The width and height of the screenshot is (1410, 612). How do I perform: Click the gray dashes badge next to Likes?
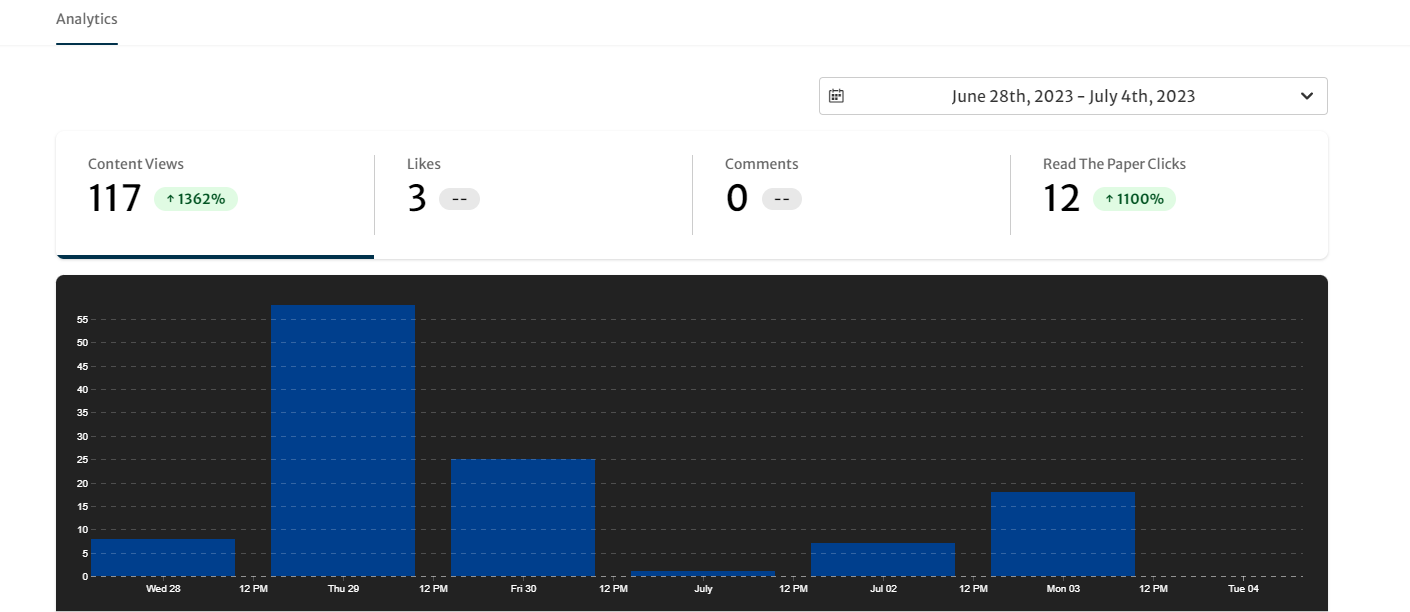click(x=460, y=198)
